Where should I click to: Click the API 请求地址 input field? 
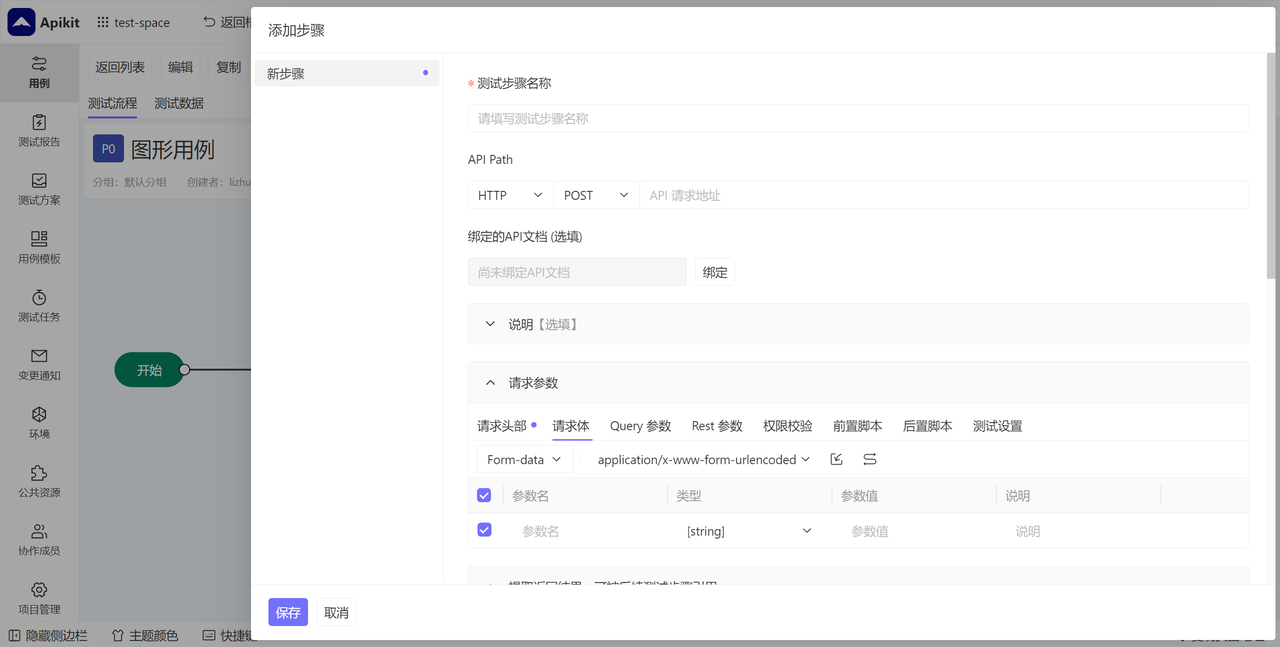pos(944,195)
